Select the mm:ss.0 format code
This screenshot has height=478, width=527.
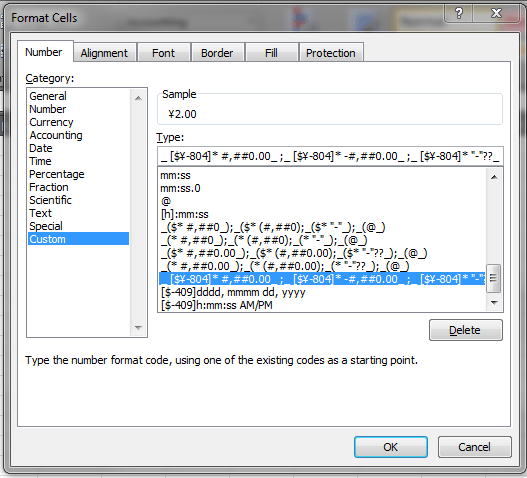[x=322, y=188]
